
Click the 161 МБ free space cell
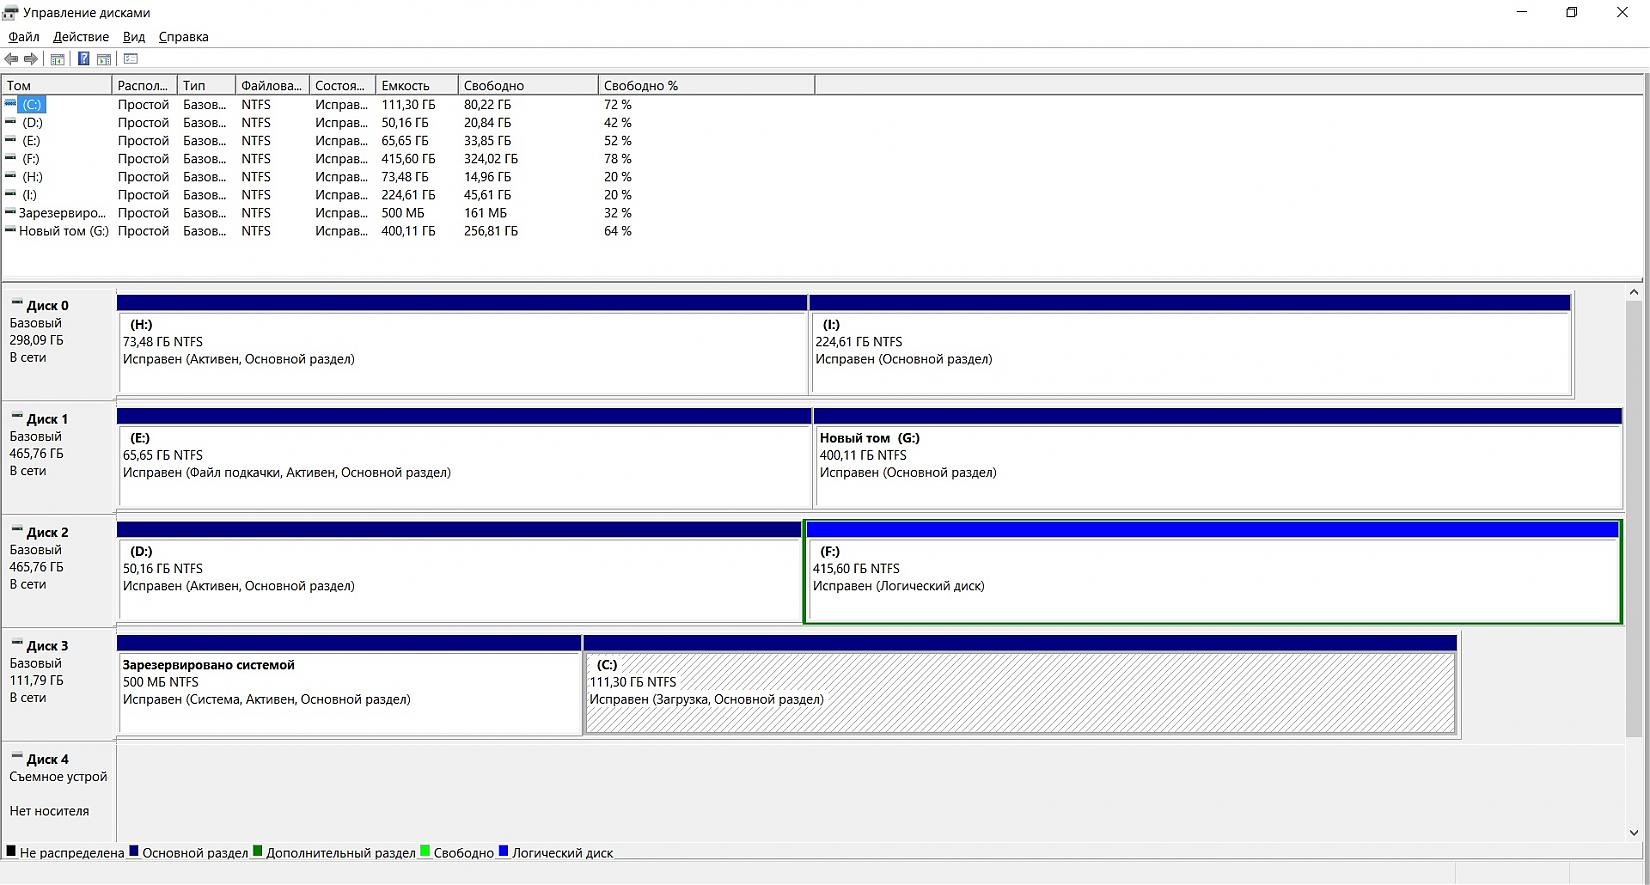pos(485,212)
